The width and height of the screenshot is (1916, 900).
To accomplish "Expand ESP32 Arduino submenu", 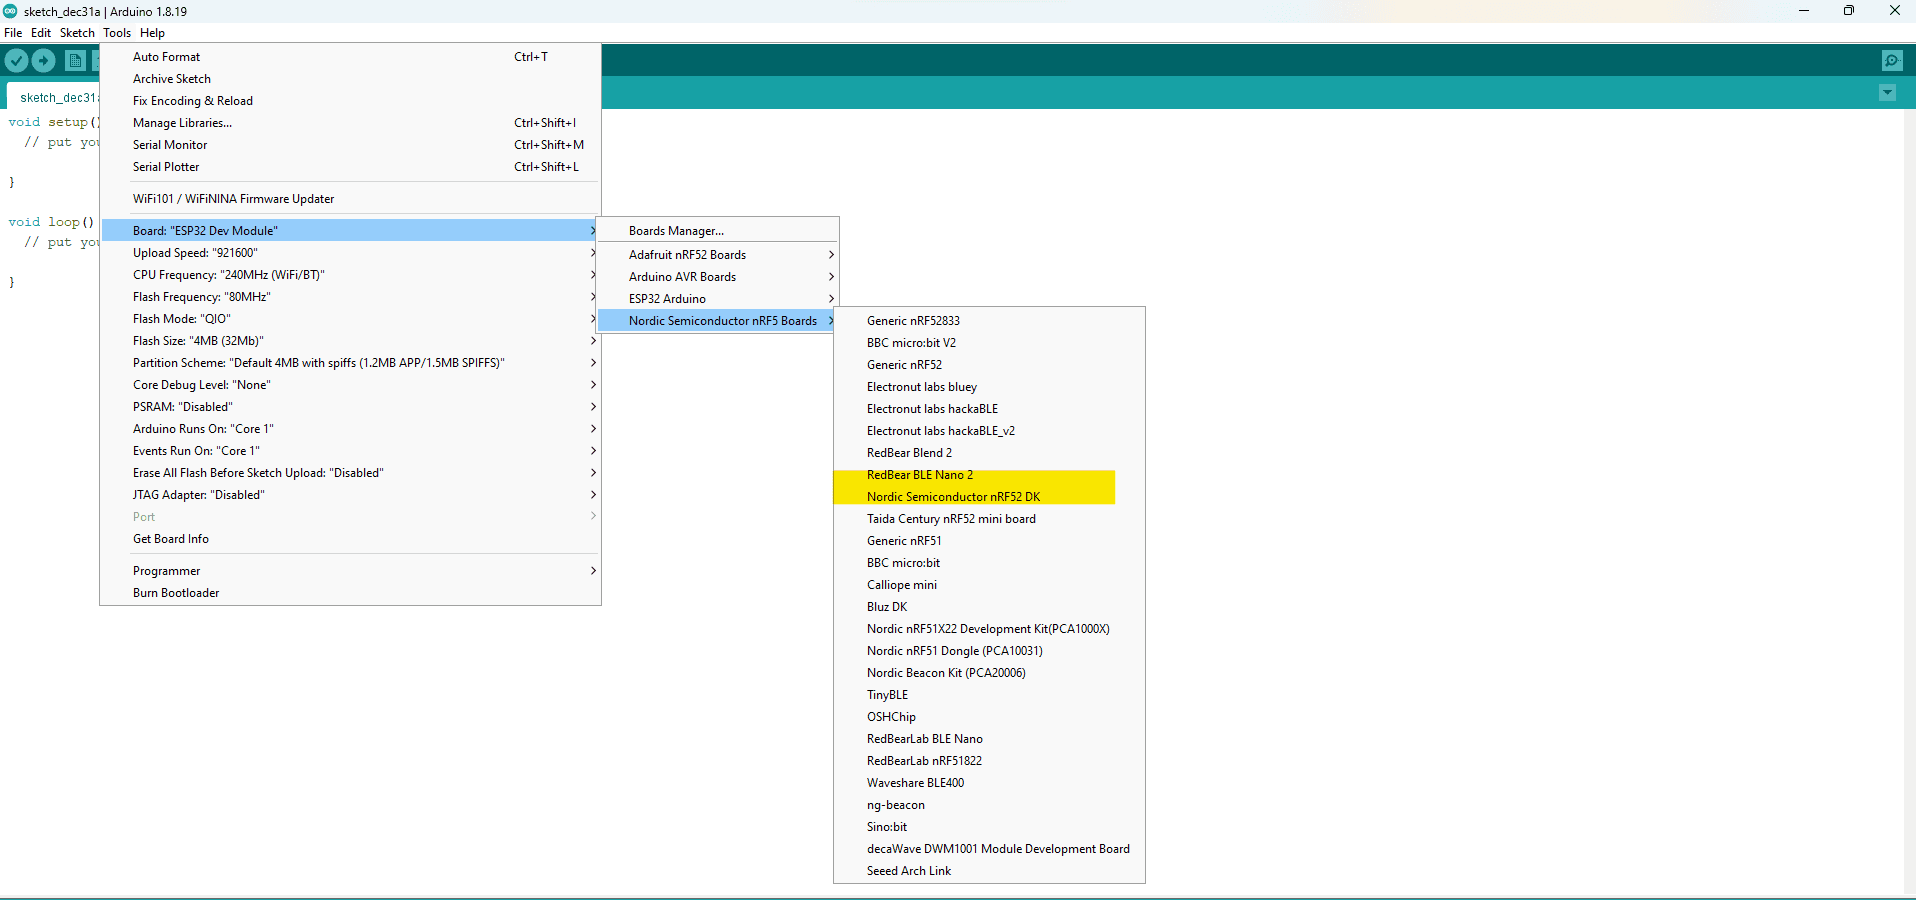I will pyautogui.click(x=717, y=299).
